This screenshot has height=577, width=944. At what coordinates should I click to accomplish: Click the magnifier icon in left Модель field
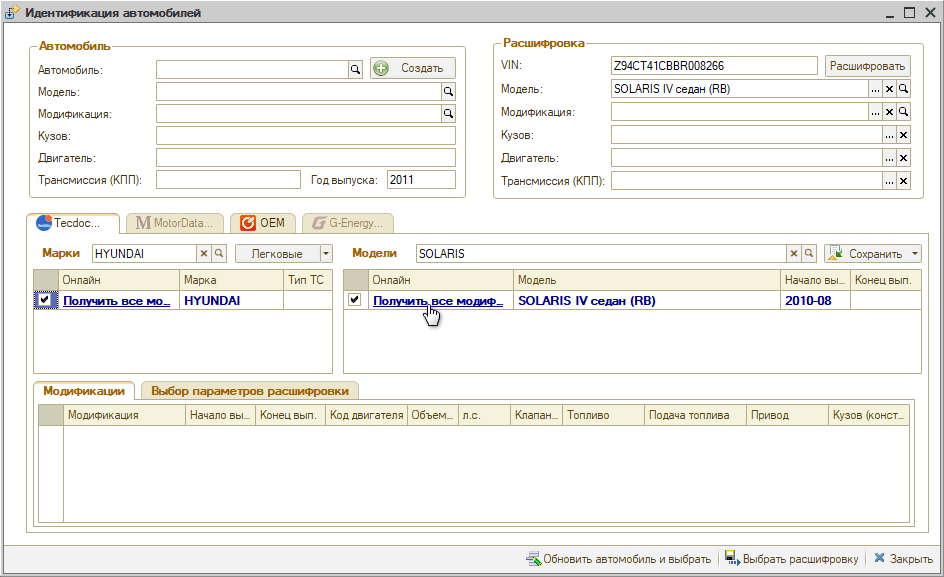(449, 91)
